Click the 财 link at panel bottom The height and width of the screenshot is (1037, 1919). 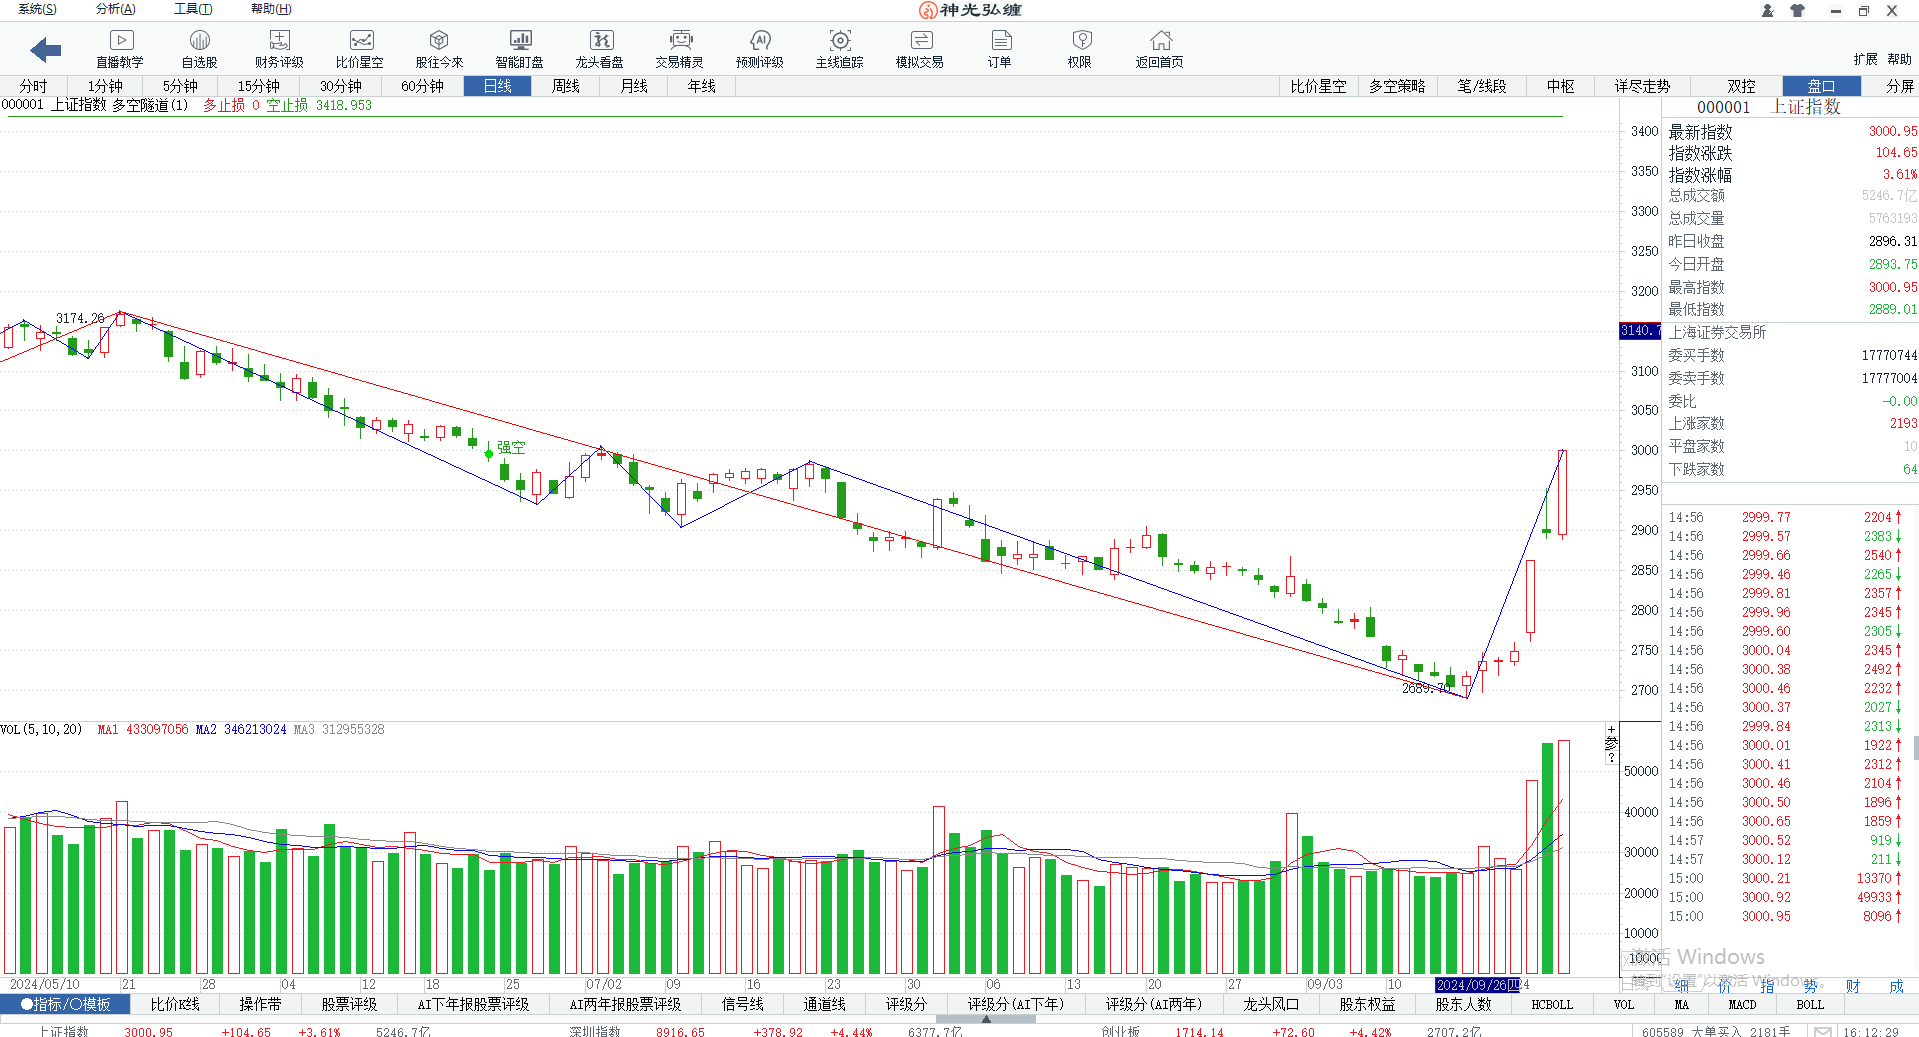pos(1853,986)
